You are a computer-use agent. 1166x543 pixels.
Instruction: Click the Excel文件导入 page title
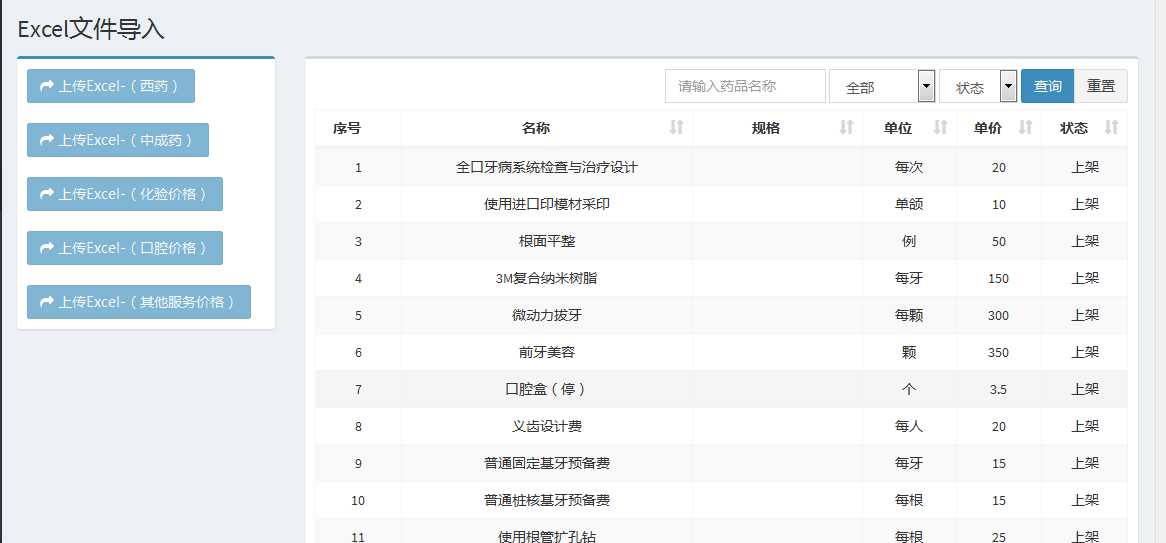91,29
